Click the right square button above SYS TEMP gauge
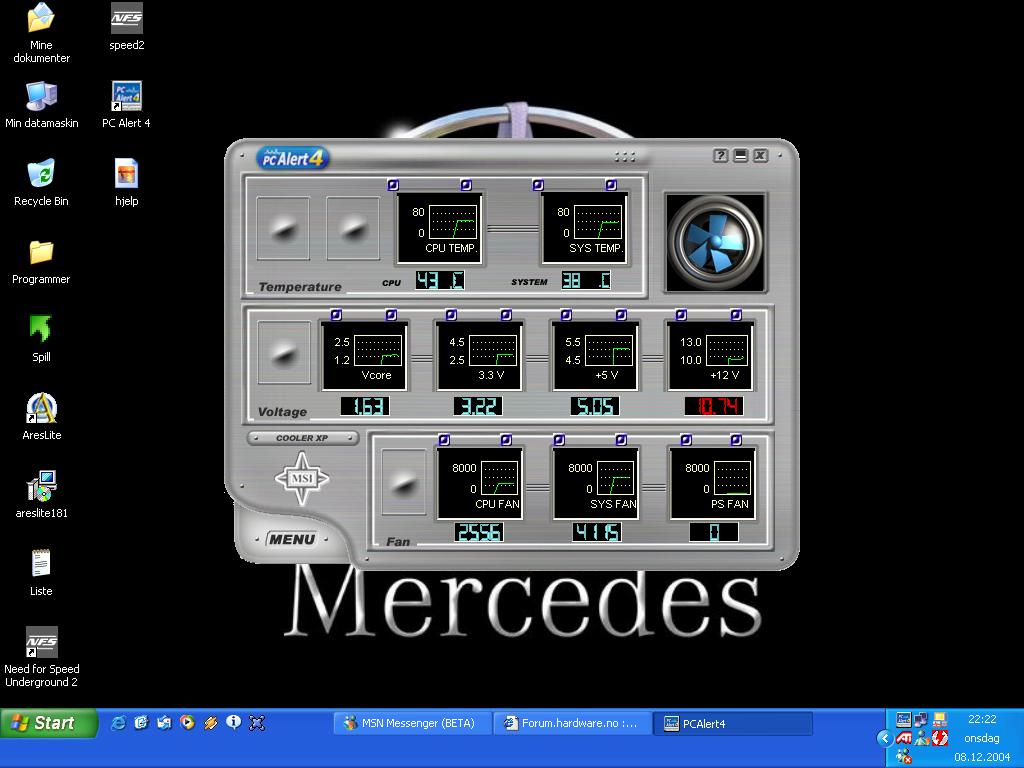 (x=611, y=185)
